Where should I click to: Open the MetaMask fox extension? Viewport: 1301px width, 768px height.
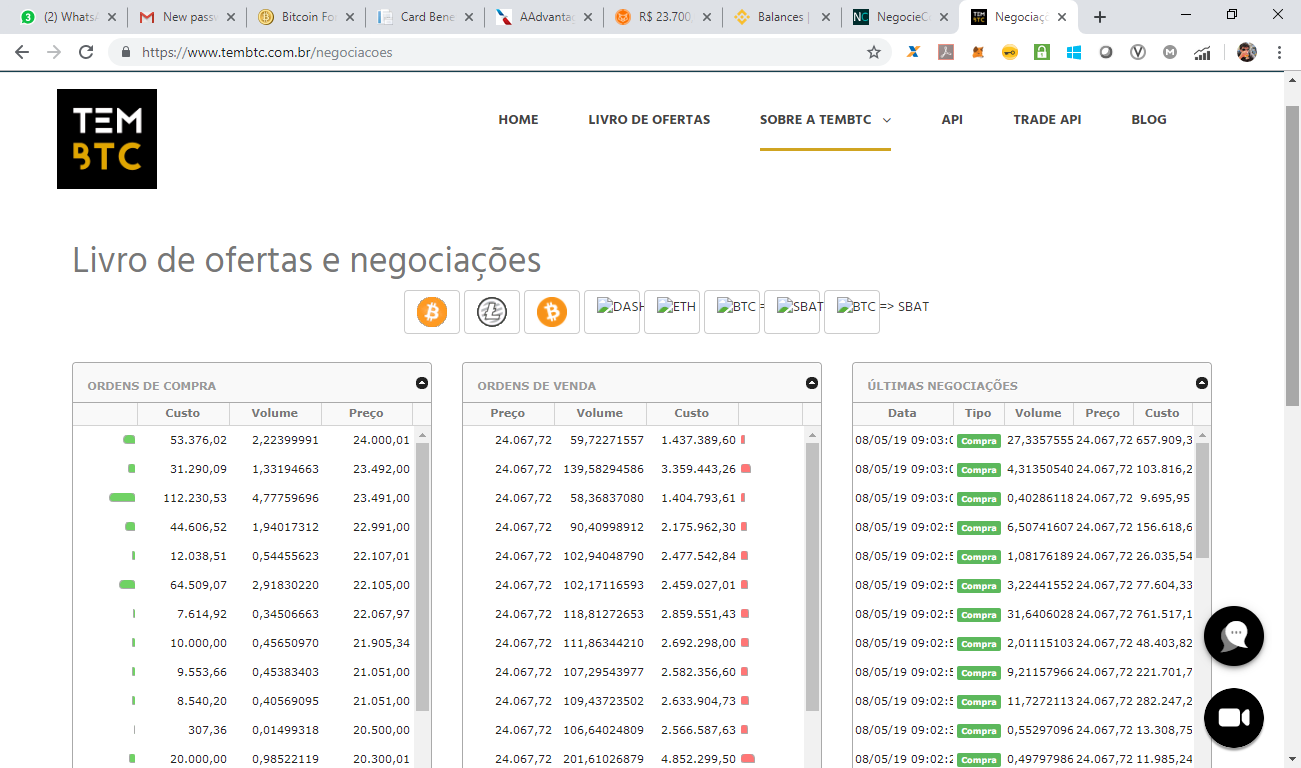click(977, 52)
